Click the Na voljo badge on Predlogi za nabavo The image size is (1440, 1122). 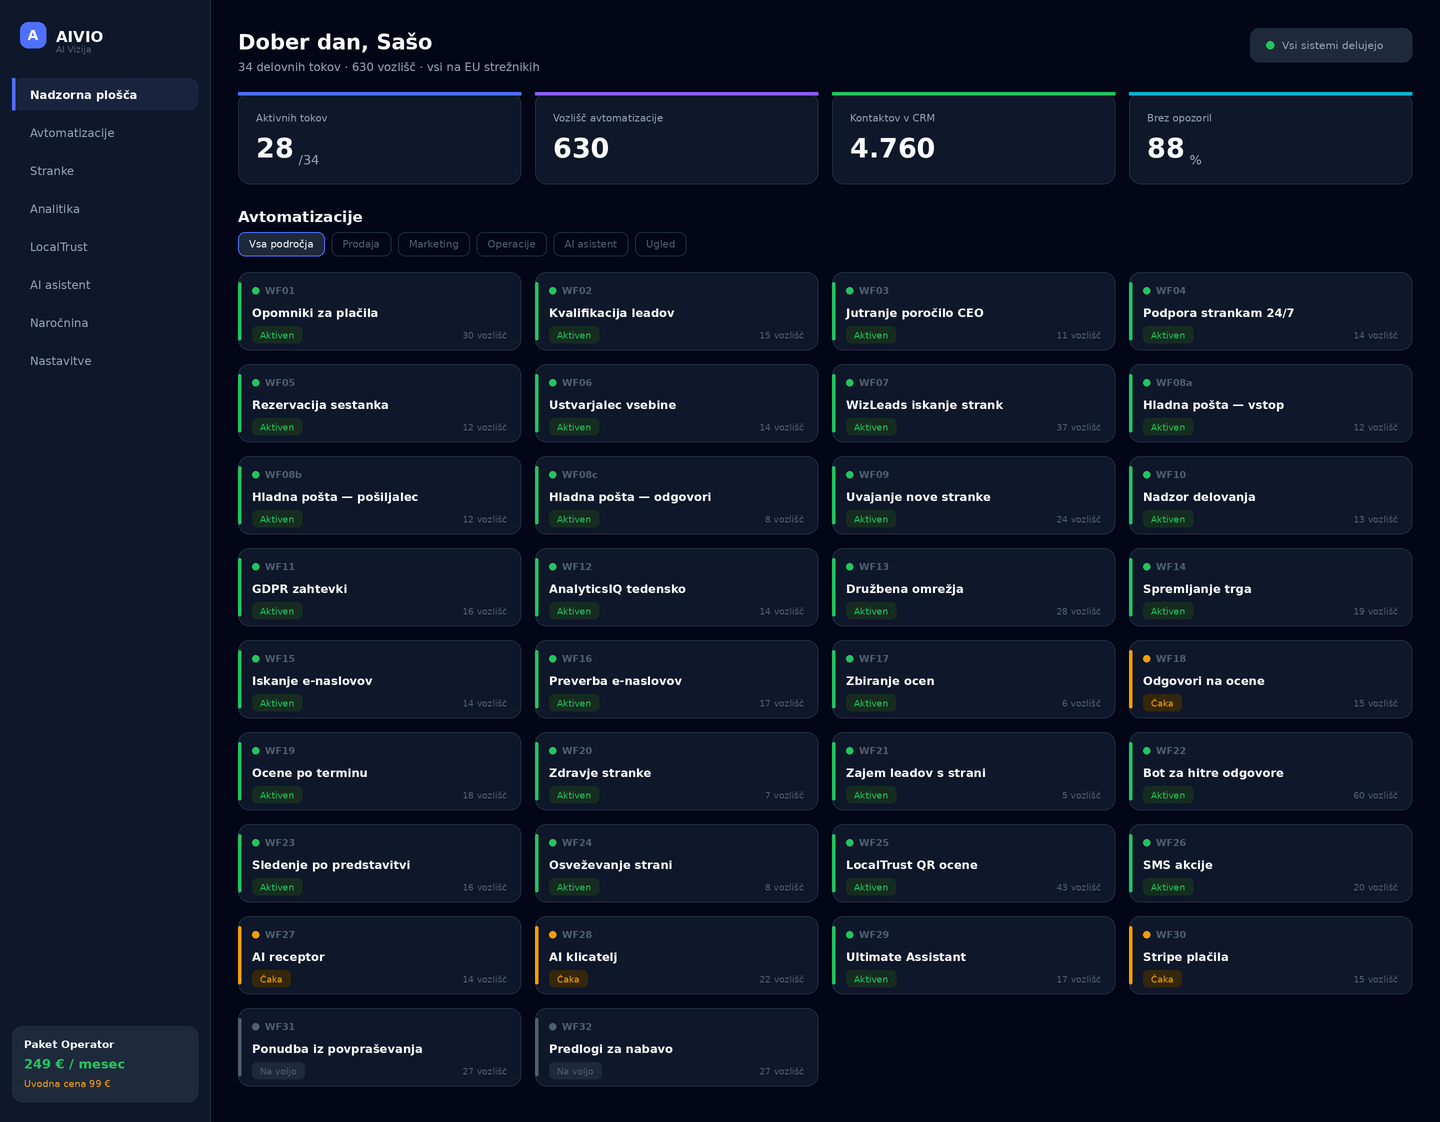575,1071
